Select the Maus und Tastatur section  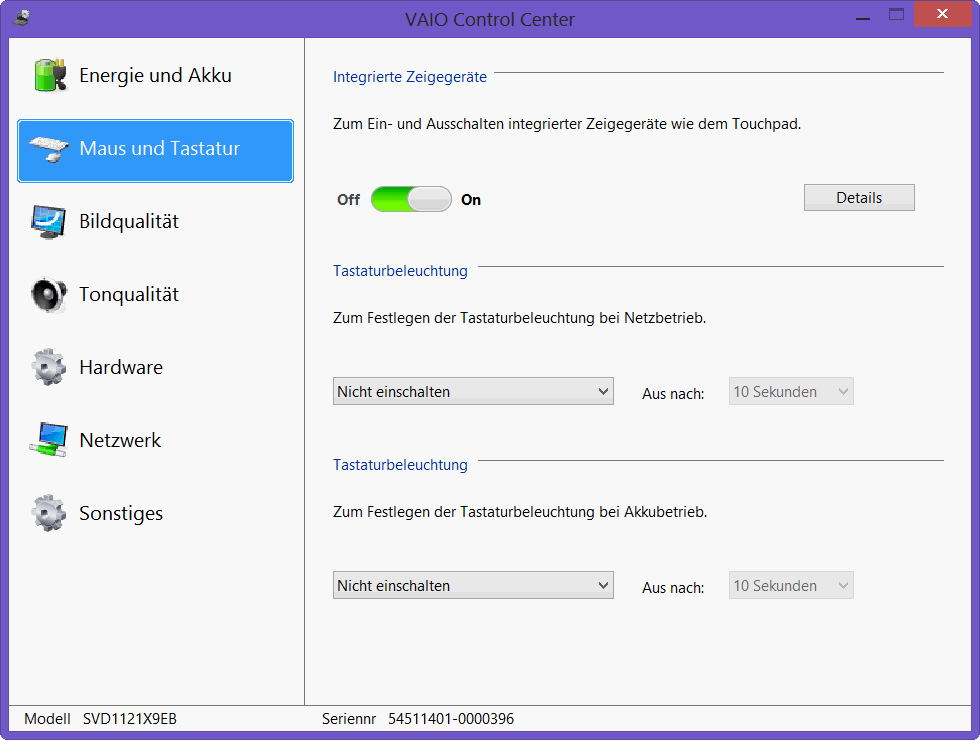tap(155, 151)
